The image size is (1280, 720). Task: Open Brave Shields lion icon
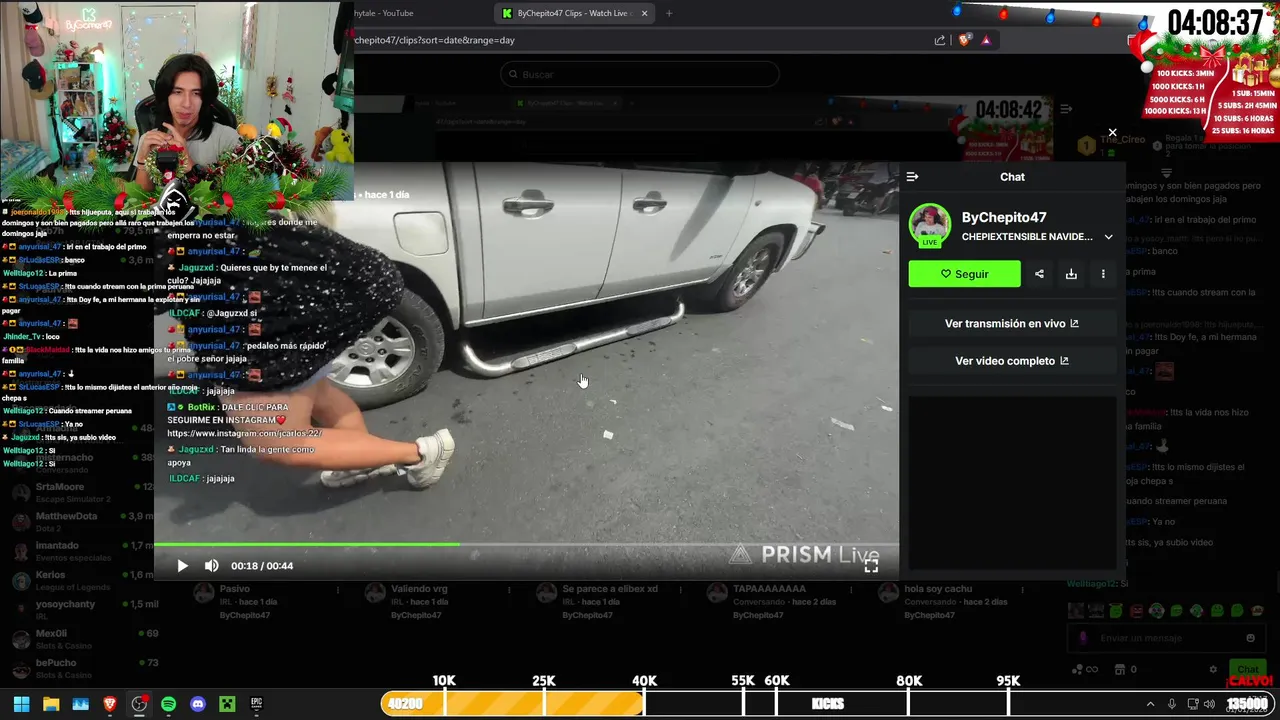coord(964,40)
